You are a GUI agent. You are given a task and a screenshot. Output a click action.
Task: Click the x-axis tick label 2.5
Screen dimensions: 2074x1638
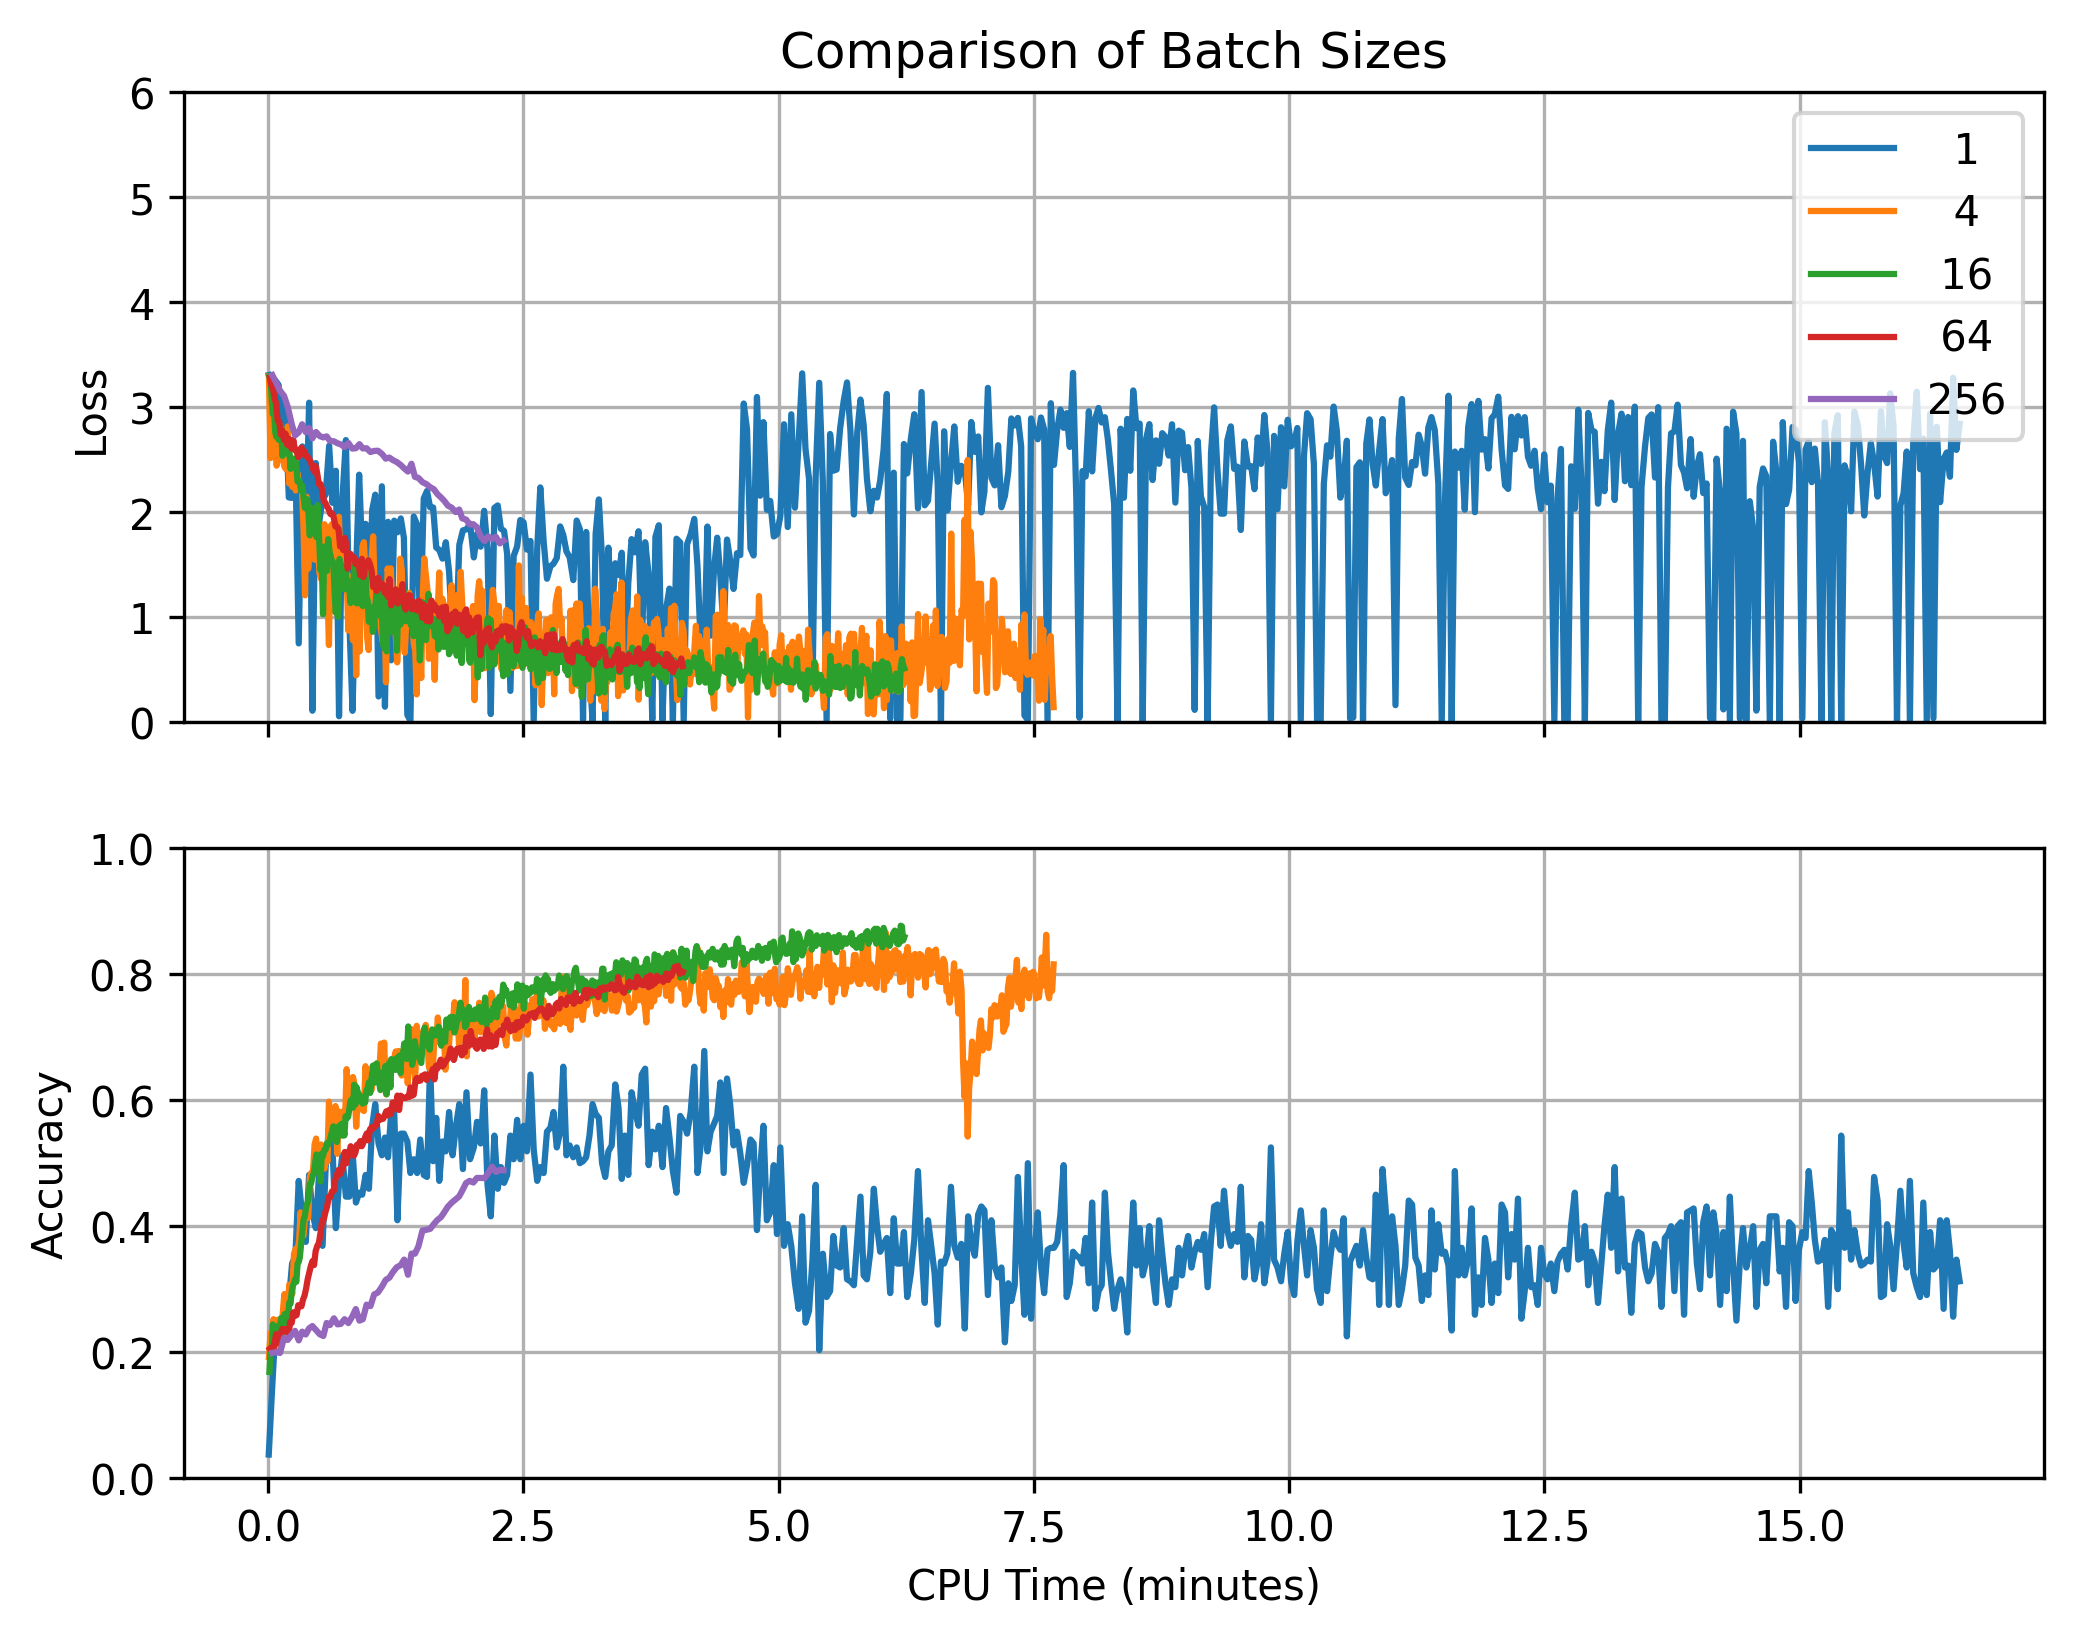523,1527
